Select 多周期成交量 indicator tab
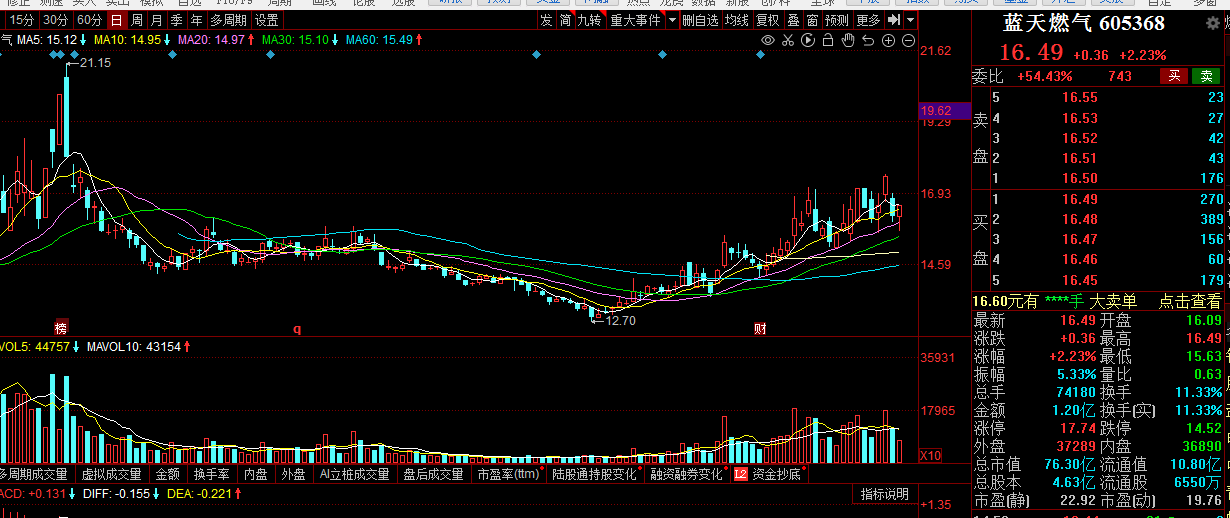This screenshot has height=518, width=1230. [35, 474]
